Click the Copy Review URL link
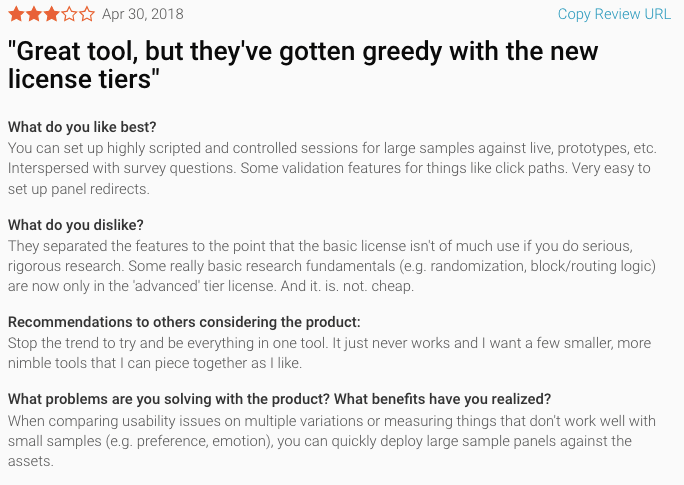 click(x=614, y=14)
